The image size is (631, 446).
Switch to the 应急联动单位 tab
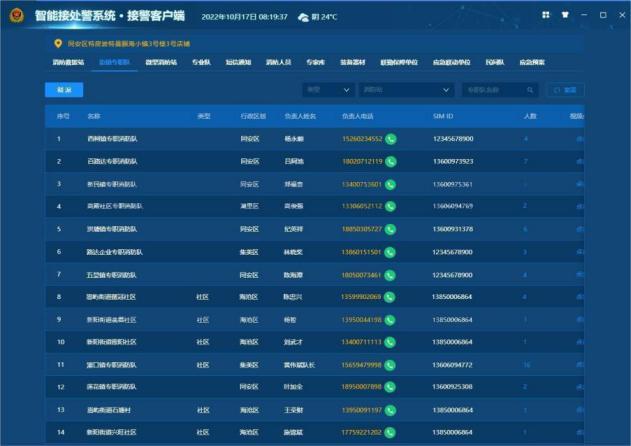click(452, 62)
